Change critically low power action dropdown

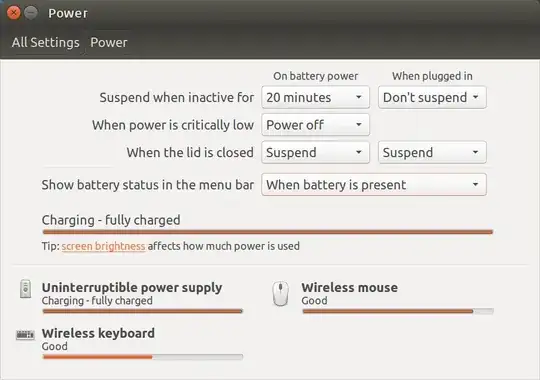pyautogui.click(x=315, y=125)
